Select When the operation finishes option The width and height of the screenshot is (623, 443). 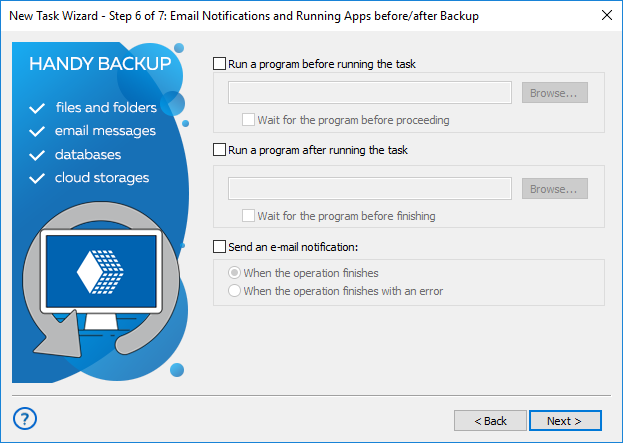(x=235, y=273)
